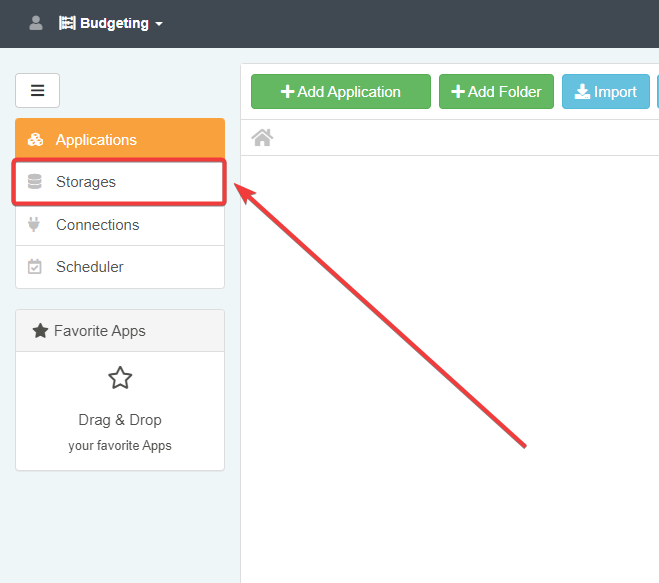Screen dimensions: 659x583
Task: Click the abacus icon beside Budgeting
Action: (67, 23)
